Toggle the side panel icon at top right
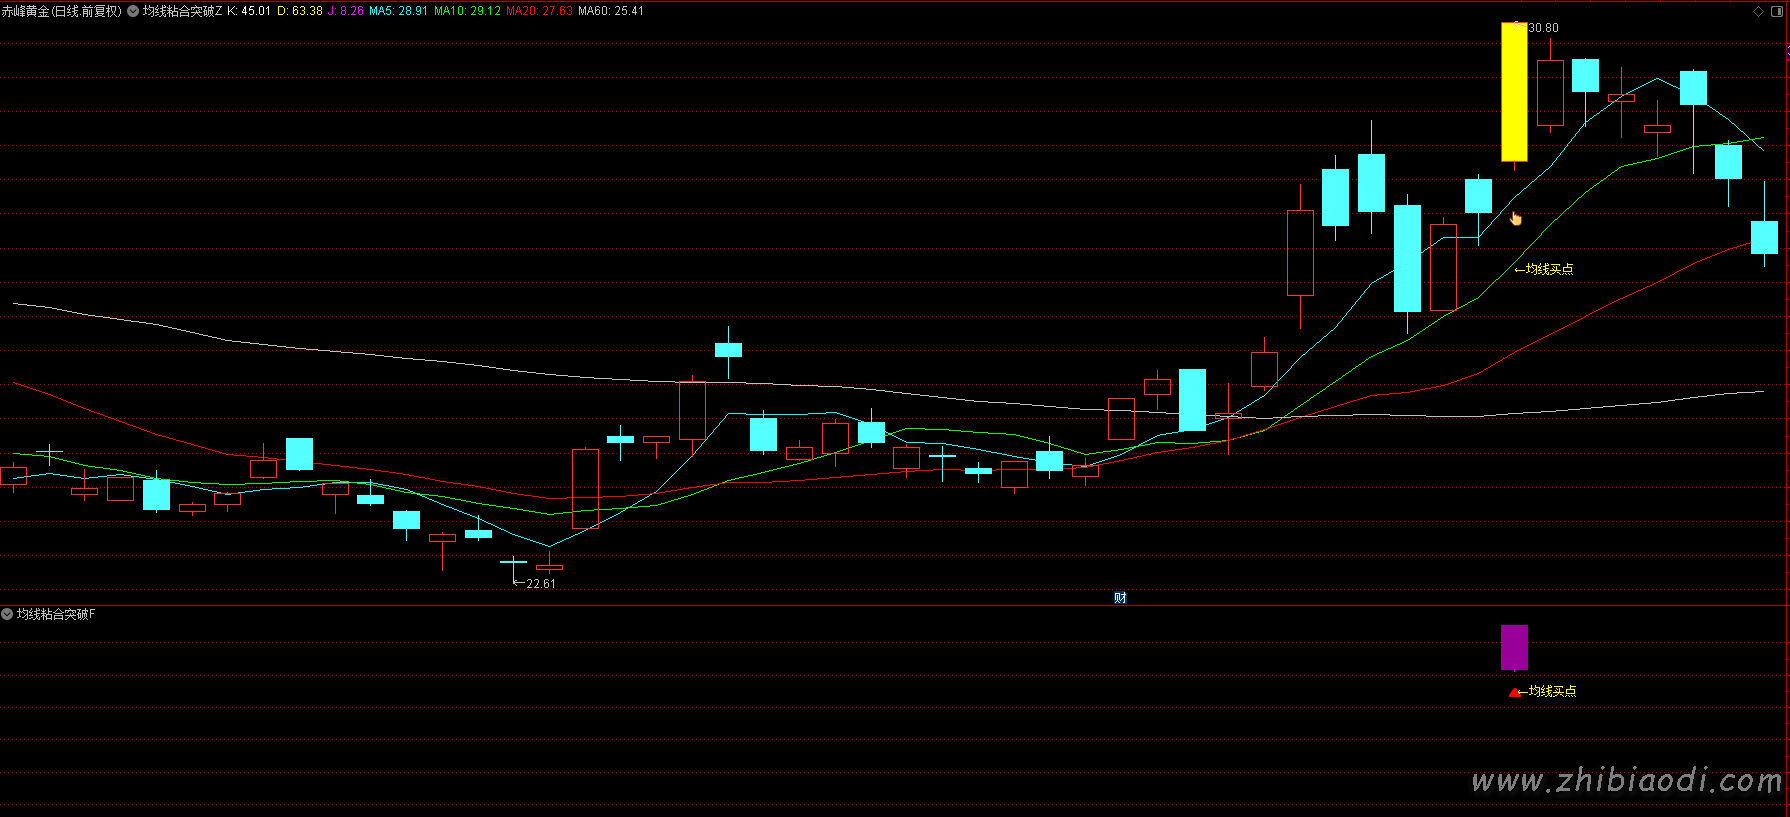 click(1777, 11)
